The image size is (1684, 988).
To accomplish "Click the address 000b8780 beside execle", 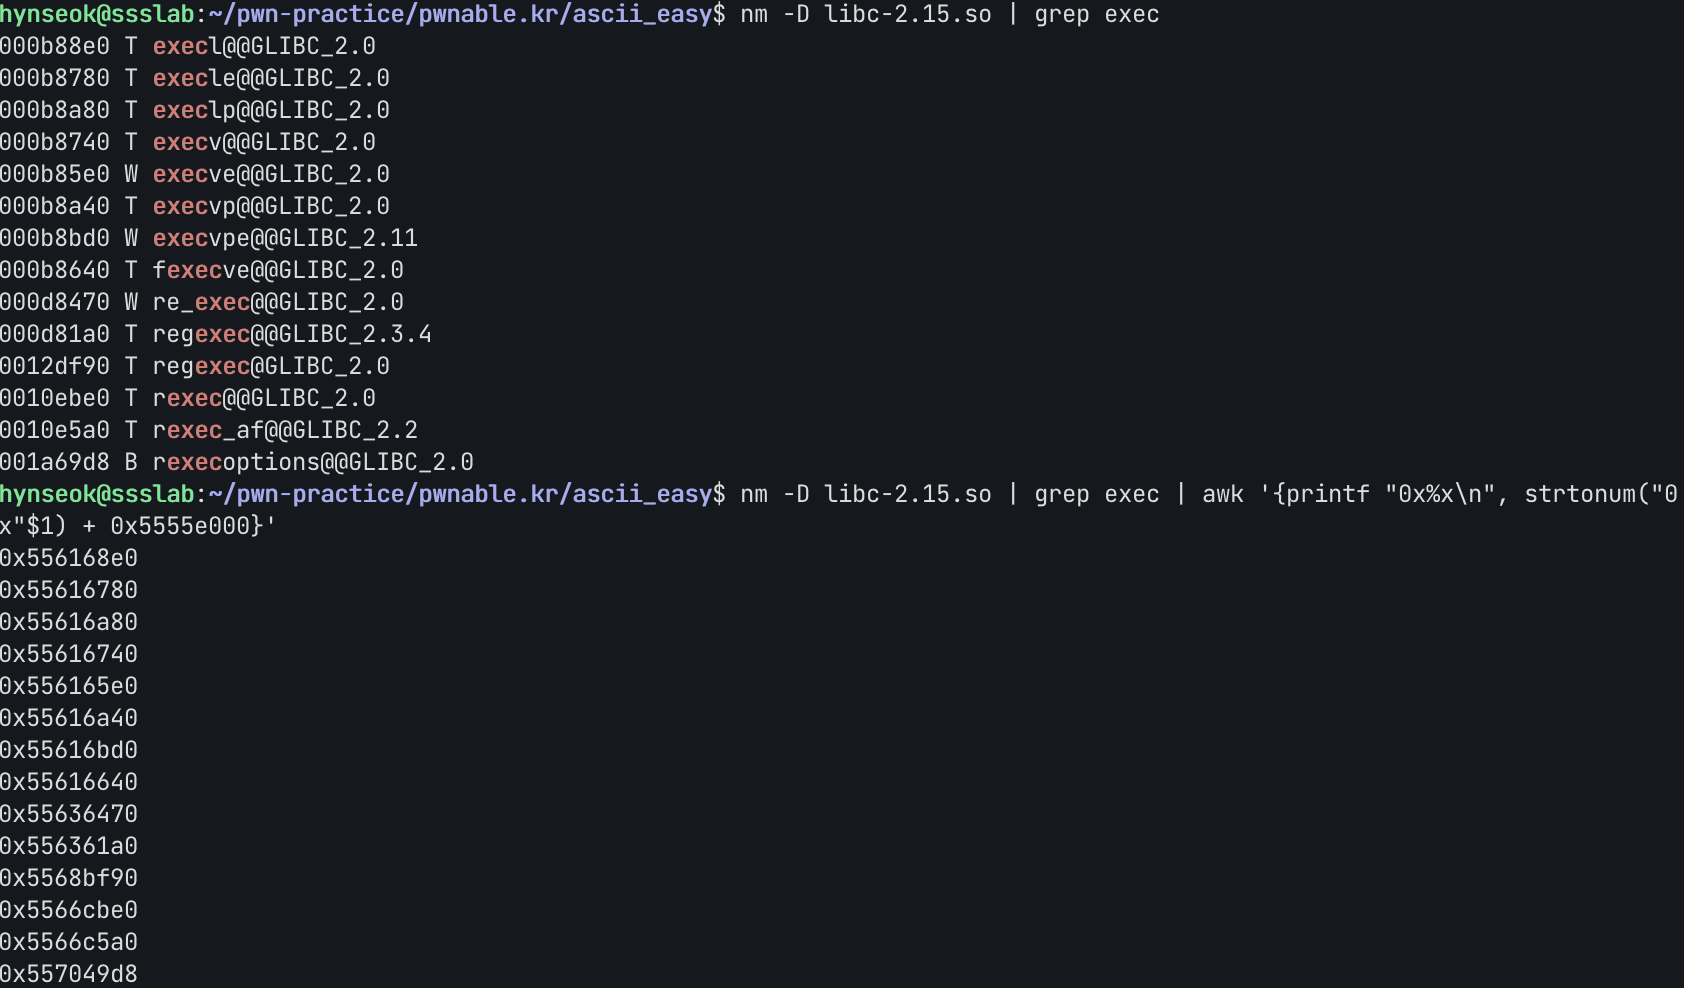I will (55, 78).
